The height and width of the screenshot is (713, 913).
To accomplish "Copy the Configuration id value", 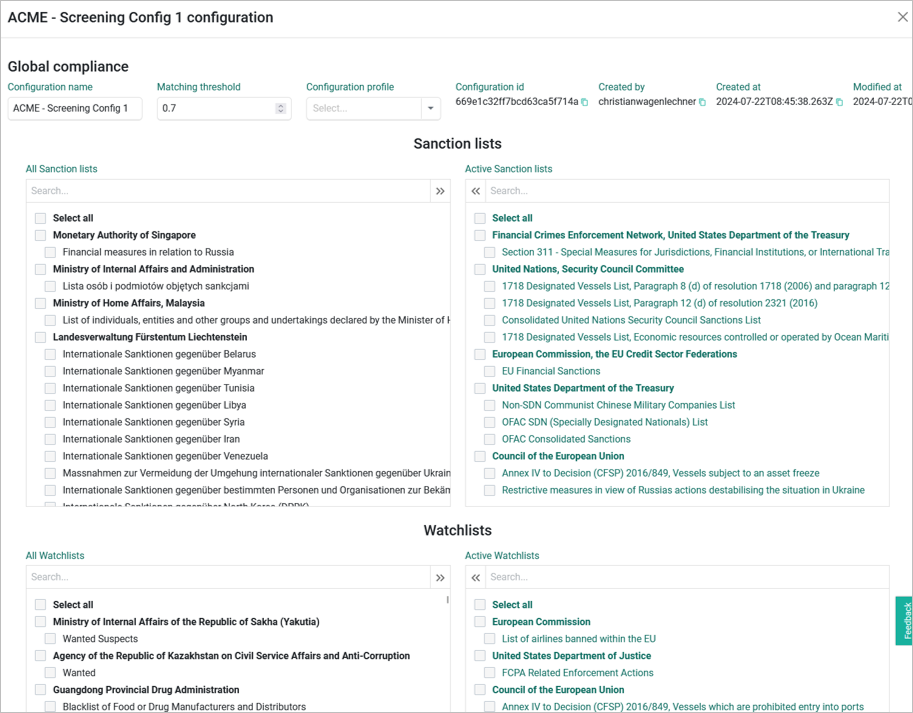I will coord(585,102).
